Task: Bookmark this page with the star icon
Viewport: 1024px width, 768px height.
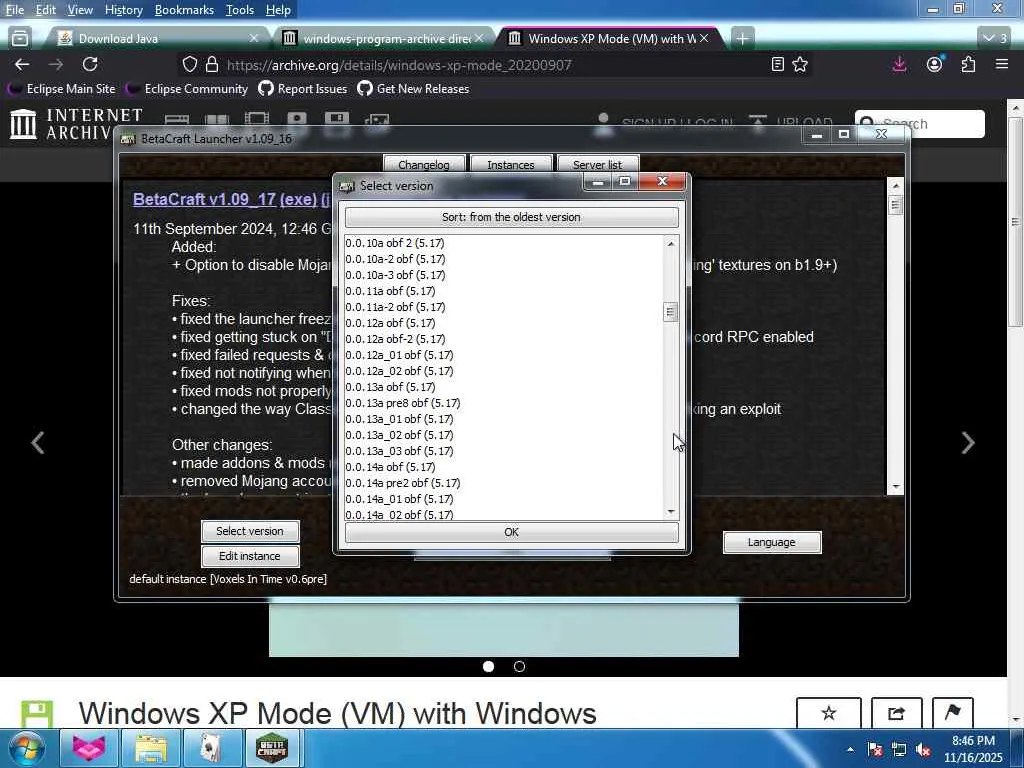Action: 800,64
